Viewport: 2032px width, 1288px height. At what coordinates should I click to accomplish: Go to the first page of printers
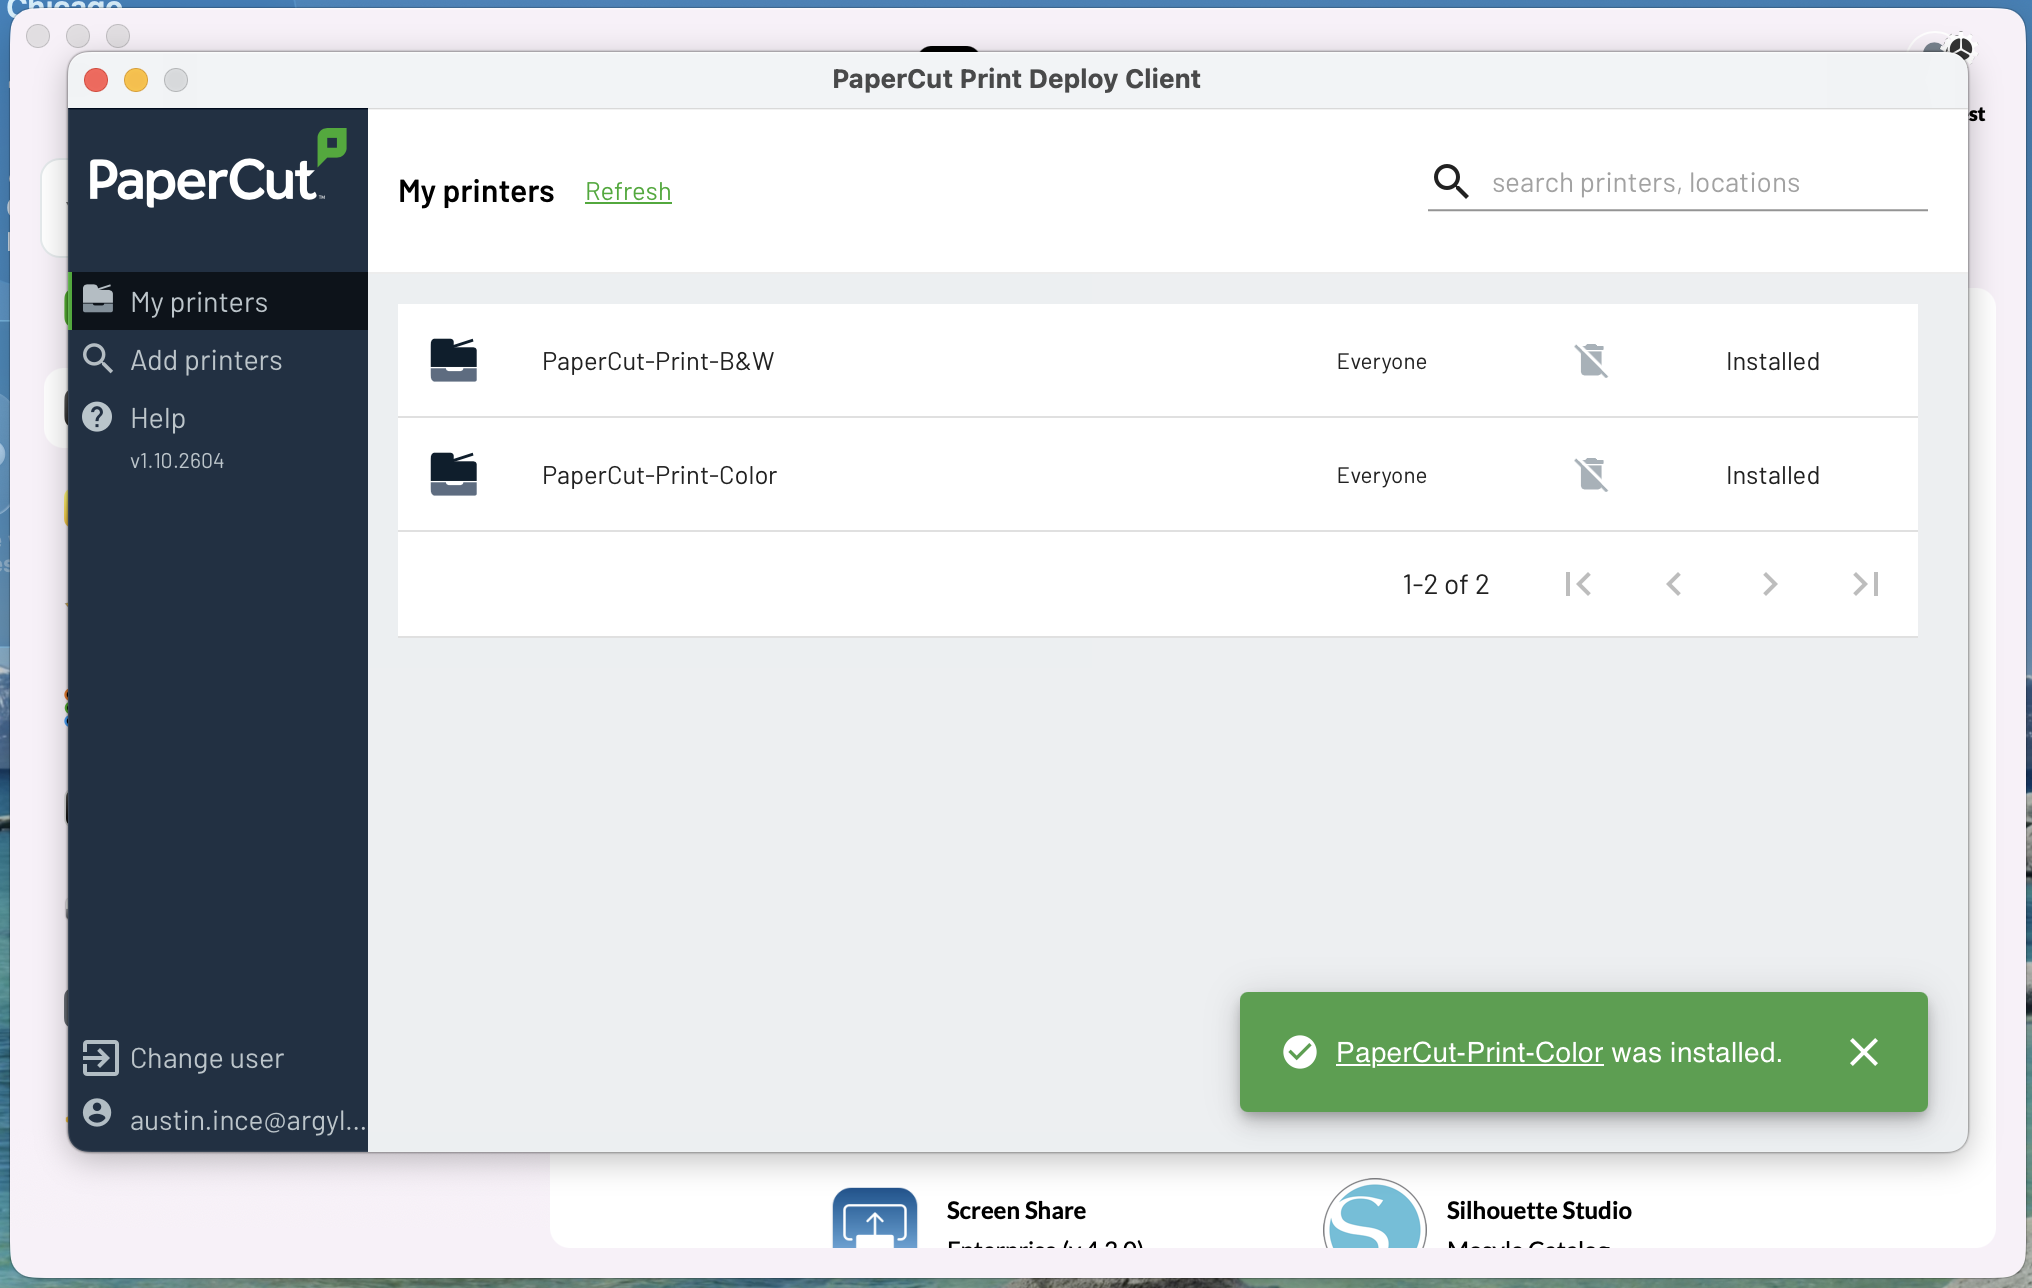pos(1578,584)
